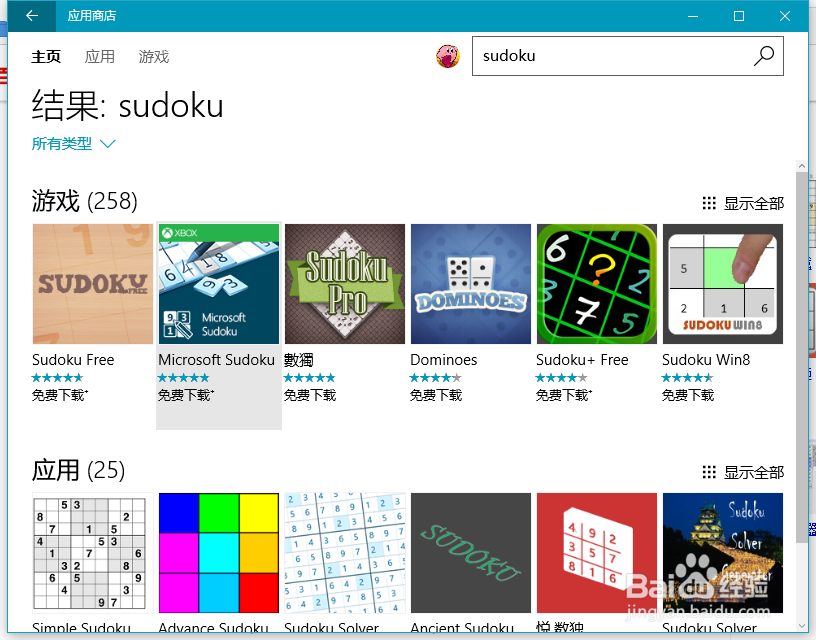Click the Sudoku+ Free title
Viewport: 816px width, 640px height.
[x=582, y=360]
